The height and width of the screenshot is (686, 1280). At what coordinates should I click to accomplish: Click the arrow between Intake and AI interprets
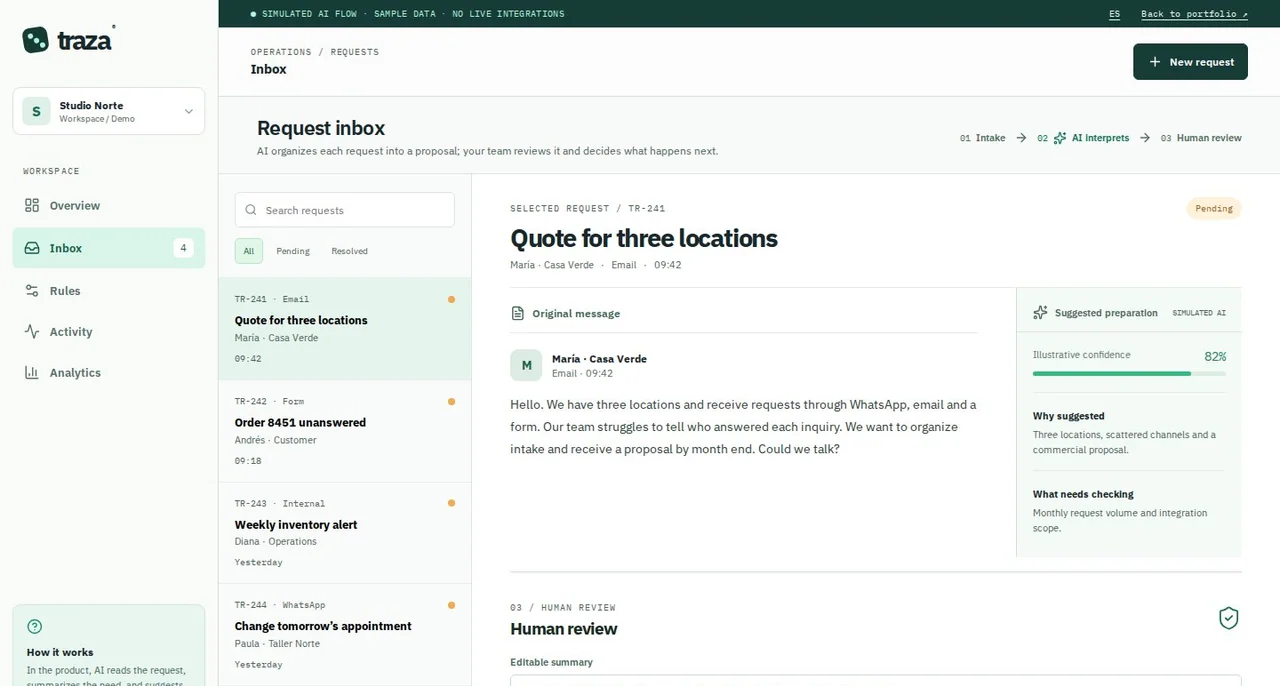click(1021, 138)
